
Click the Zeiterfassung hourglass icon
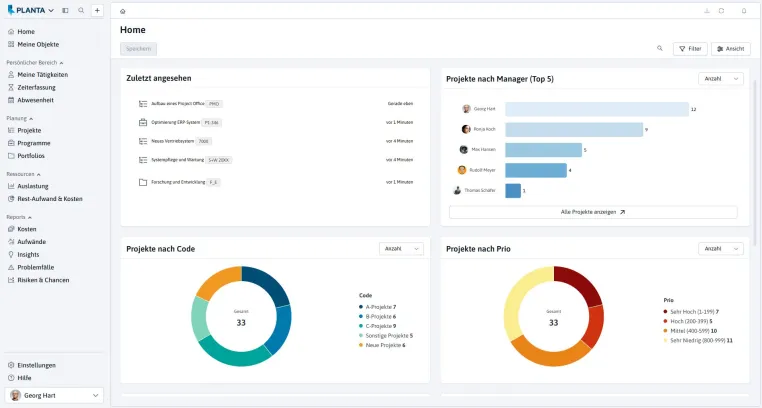pyautogui.click(x=11, y=87)
